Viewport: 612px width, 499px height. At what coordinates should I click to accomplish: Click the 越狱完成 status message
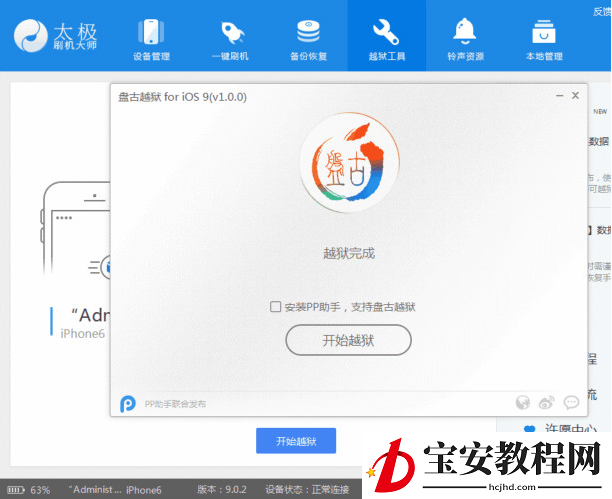[349, 253]
